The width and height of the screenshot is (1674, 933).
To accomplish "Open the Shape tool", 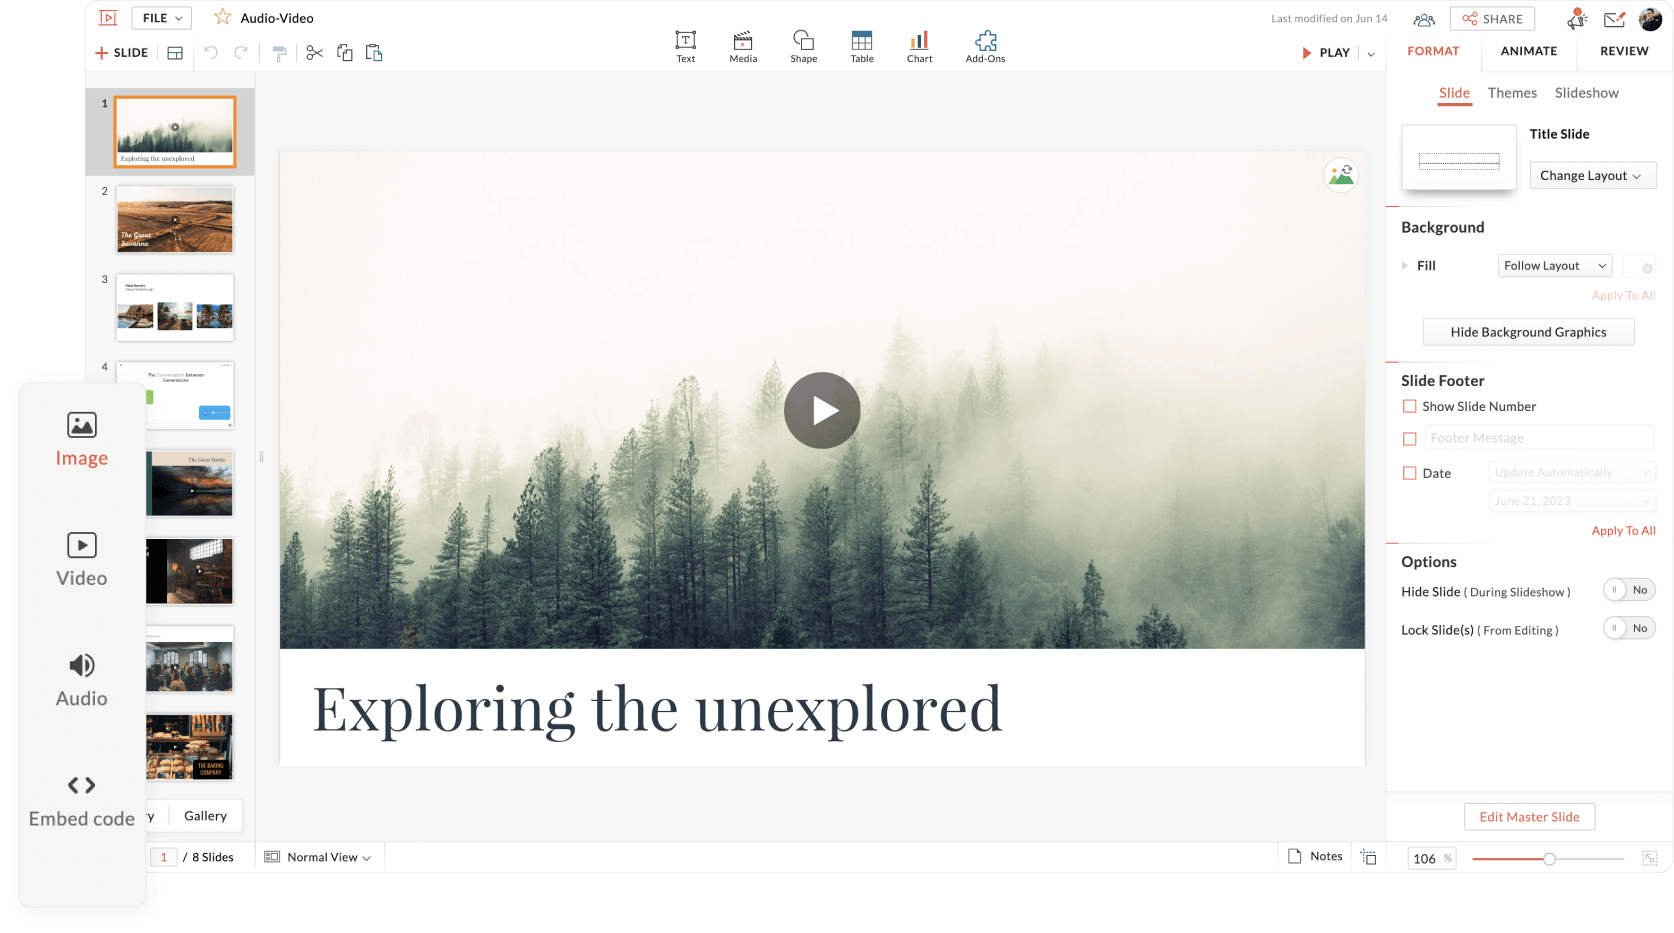I will pyautogui.click(x=803, y=46).
